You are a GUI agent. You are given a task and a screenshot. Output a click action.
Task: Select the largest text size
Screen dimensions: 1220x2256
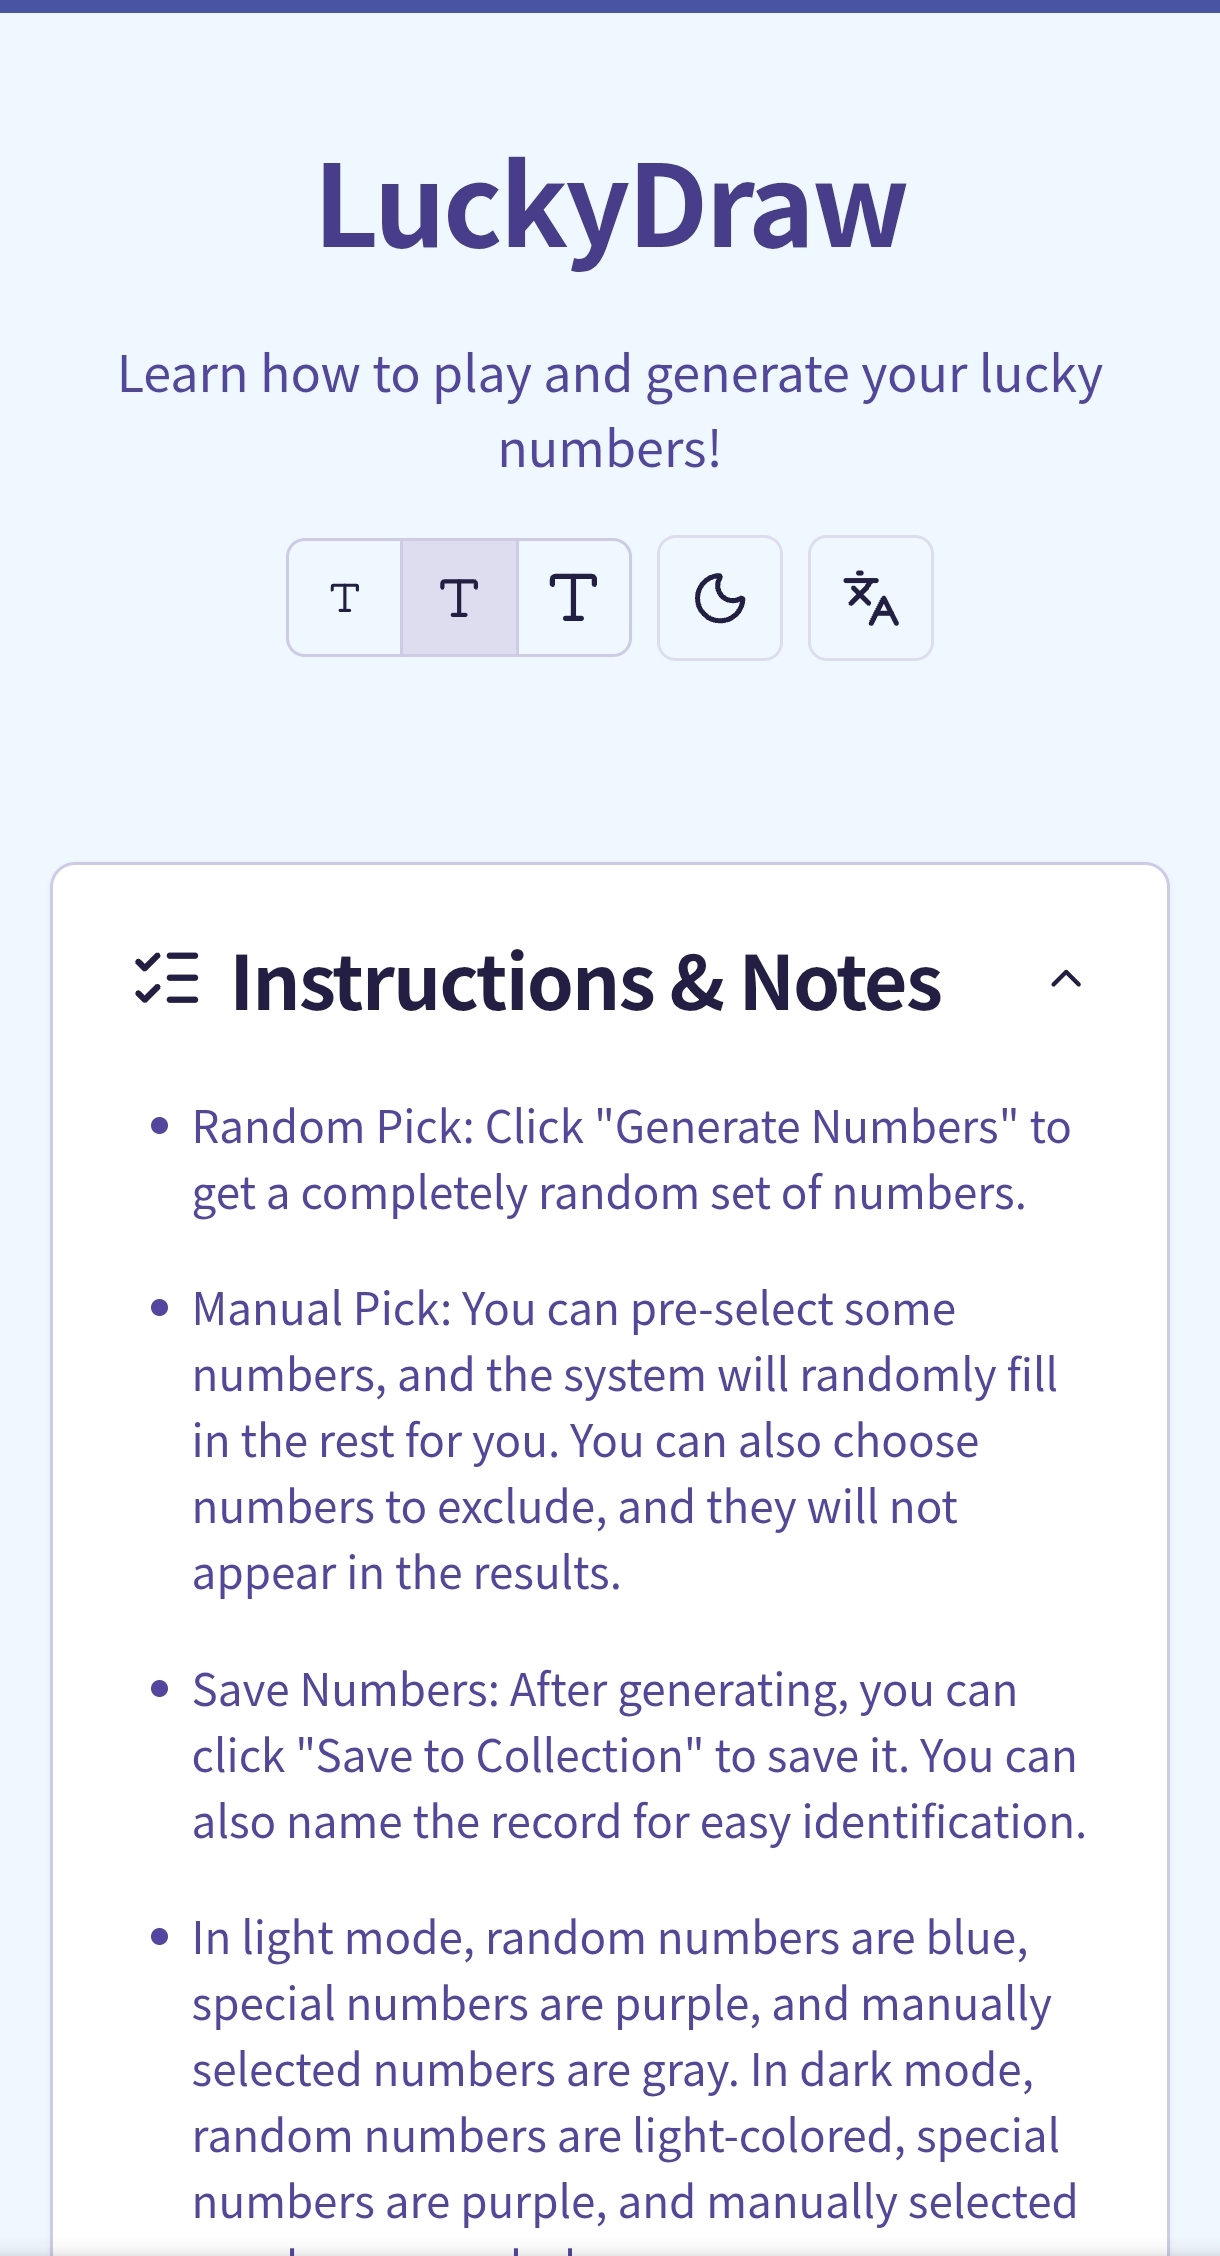(x=574, y=598)
